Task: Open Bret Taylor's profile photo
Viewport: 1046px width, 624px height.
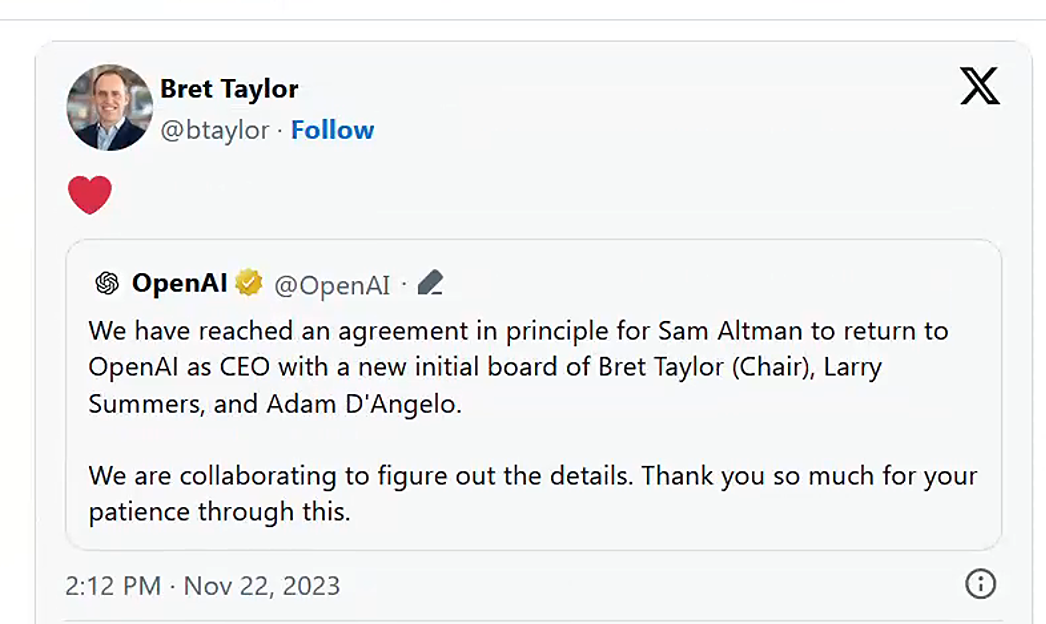Action: coord(107,108)
